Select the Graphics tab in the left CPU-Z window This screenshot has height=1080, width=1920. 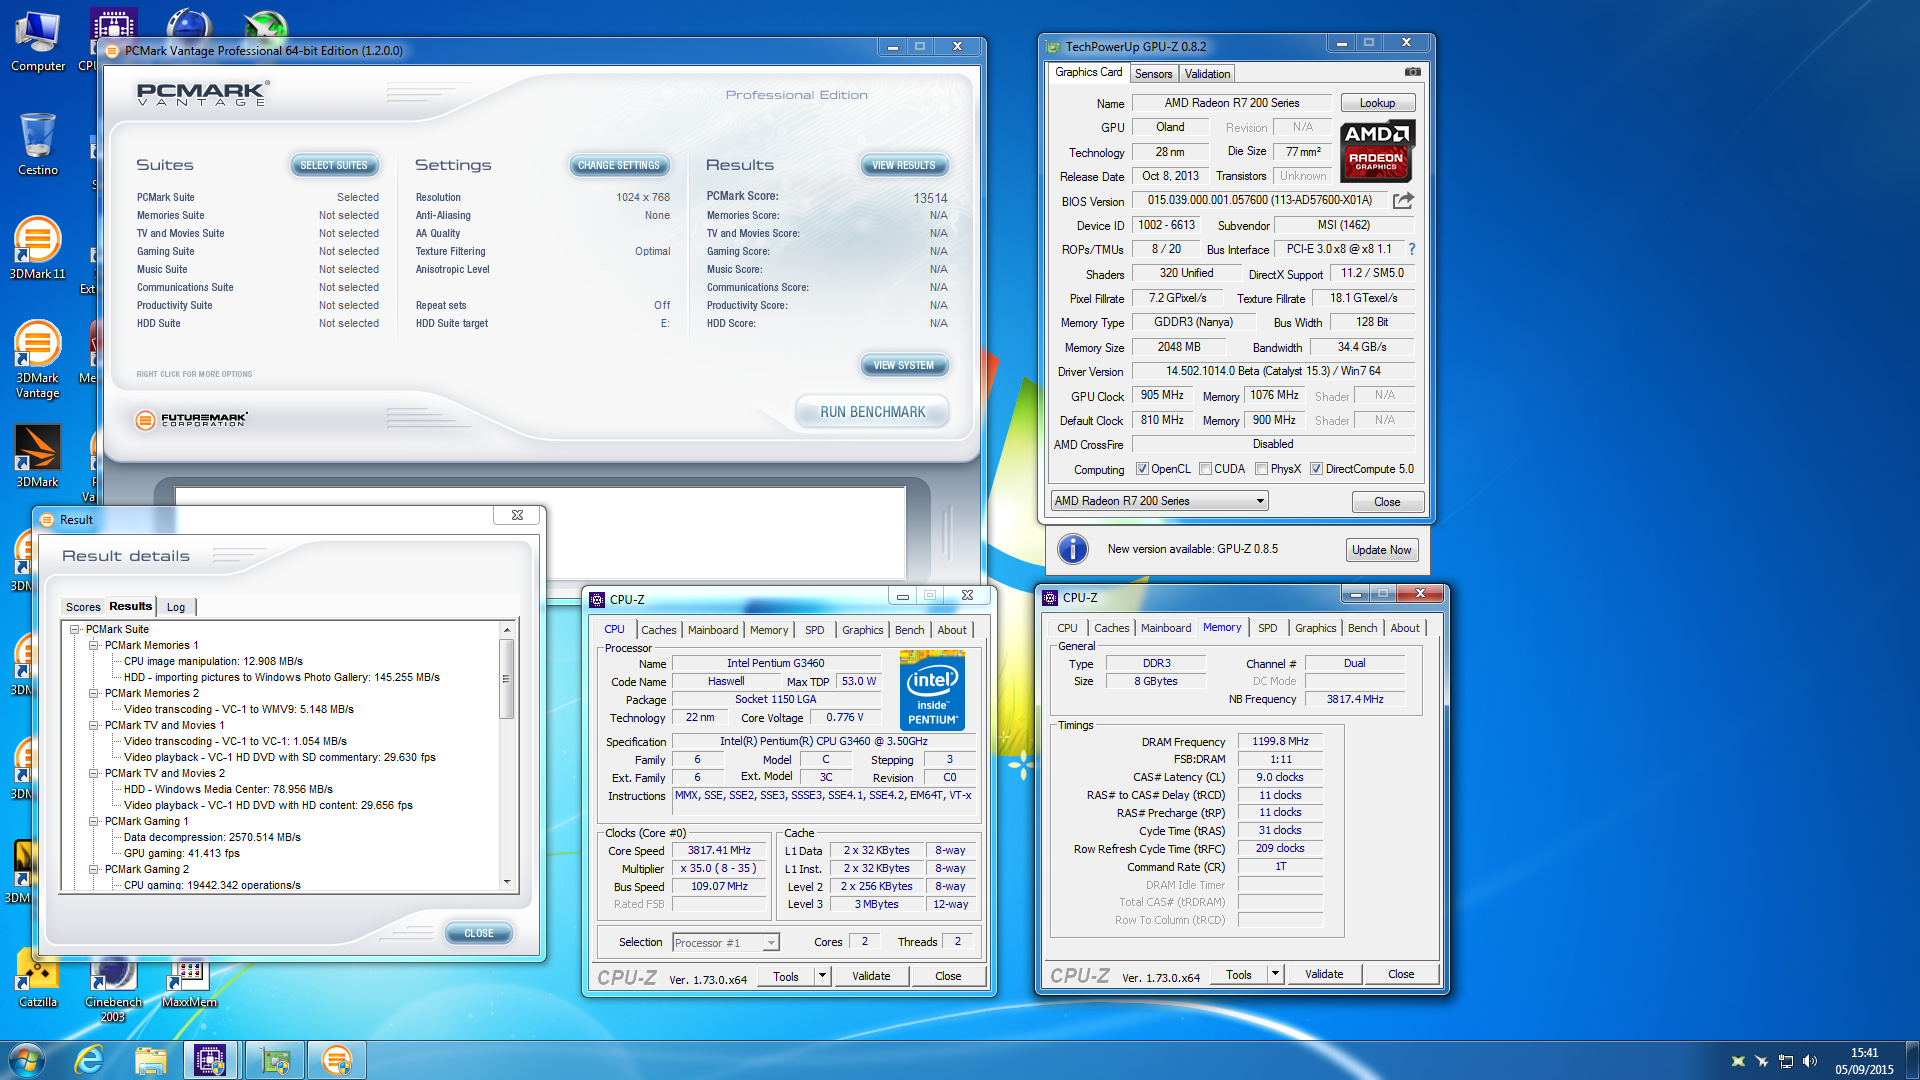[862, 630]
